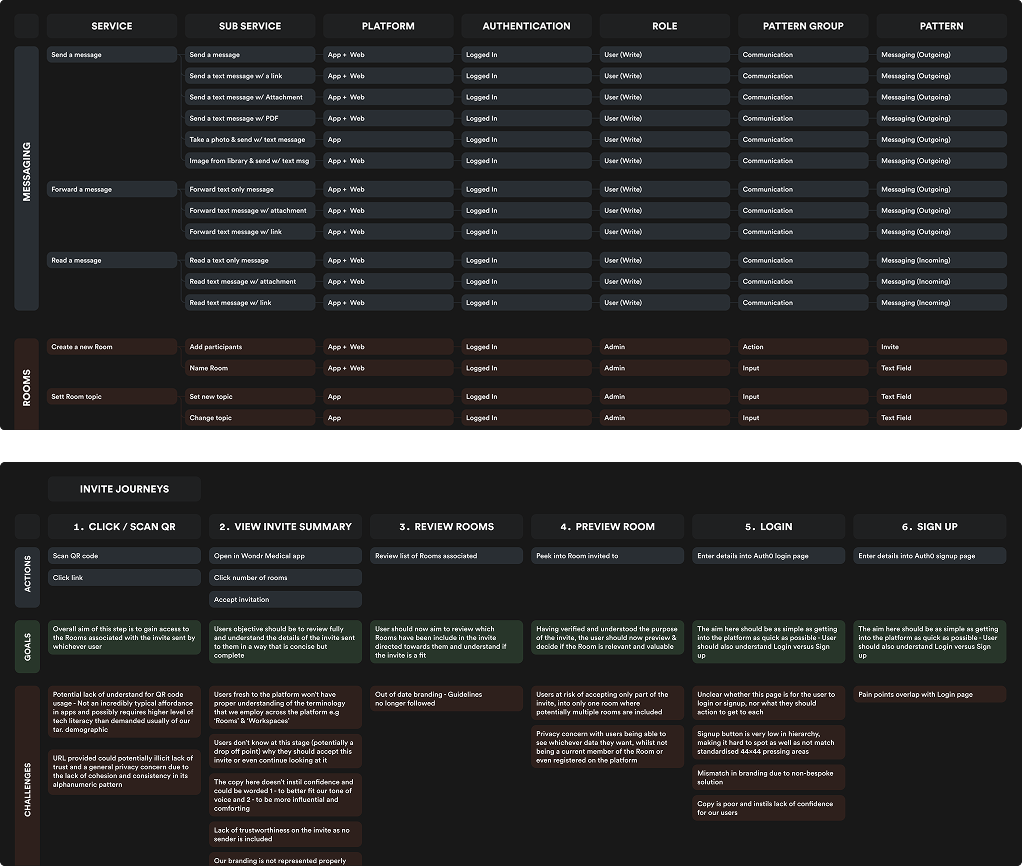
Task: Click the 'Create a new Room' cell
Action: pyautogui.click(x=112, y=347)
